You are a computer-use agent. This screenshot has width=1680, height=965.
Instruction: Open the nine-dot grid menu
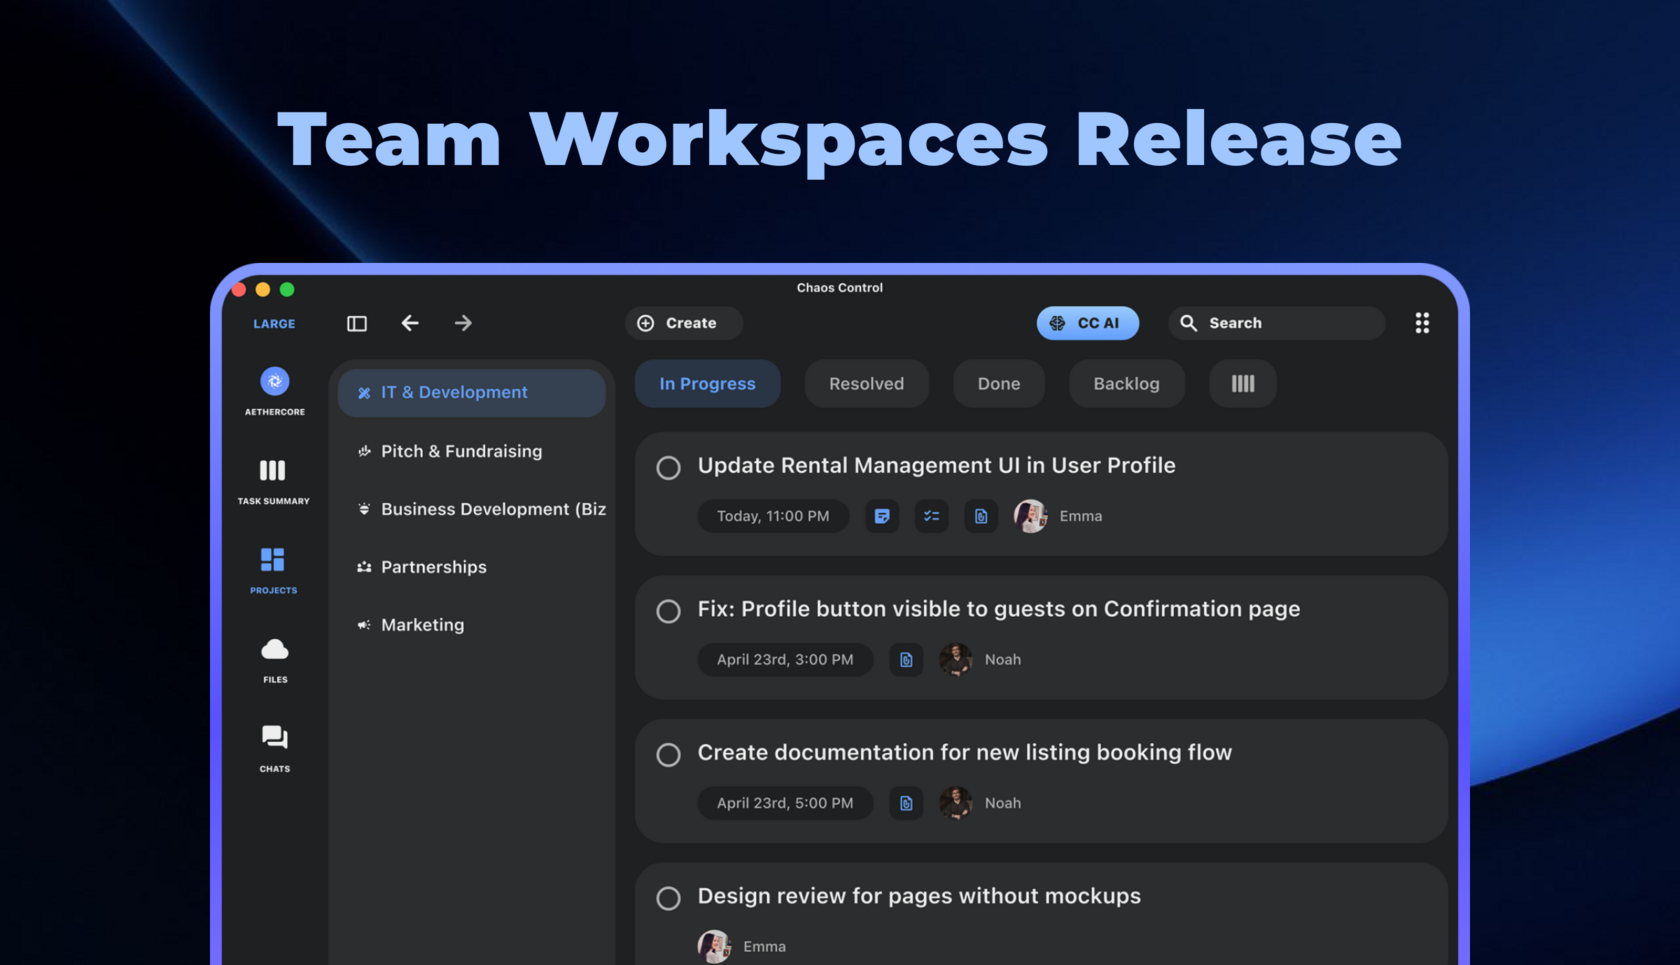(1422, 323)
